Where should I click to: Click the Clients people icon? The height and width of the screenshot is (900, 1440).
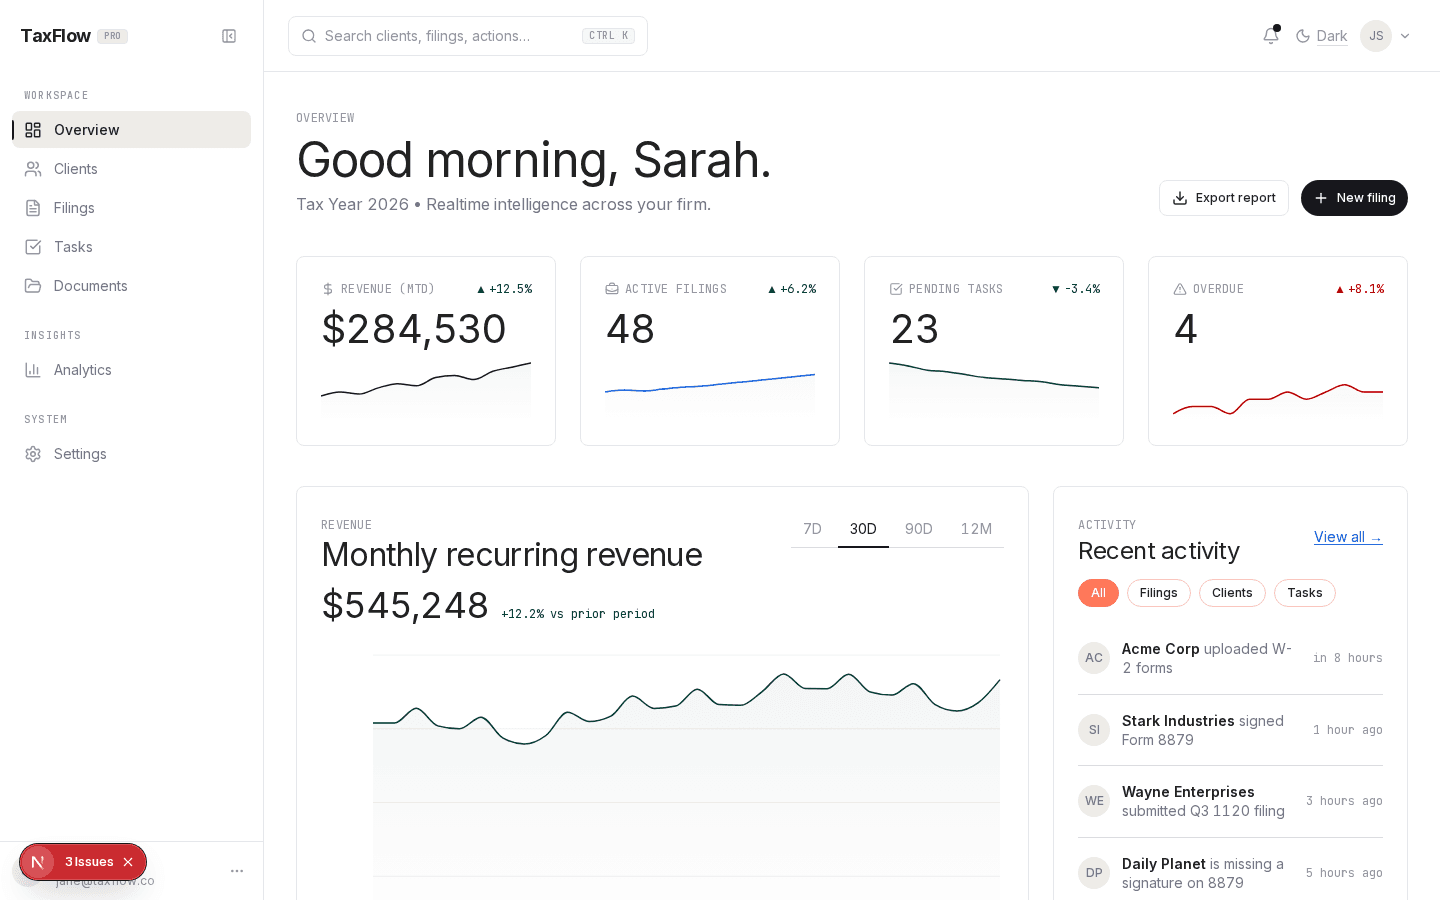(x=33, y=169)
